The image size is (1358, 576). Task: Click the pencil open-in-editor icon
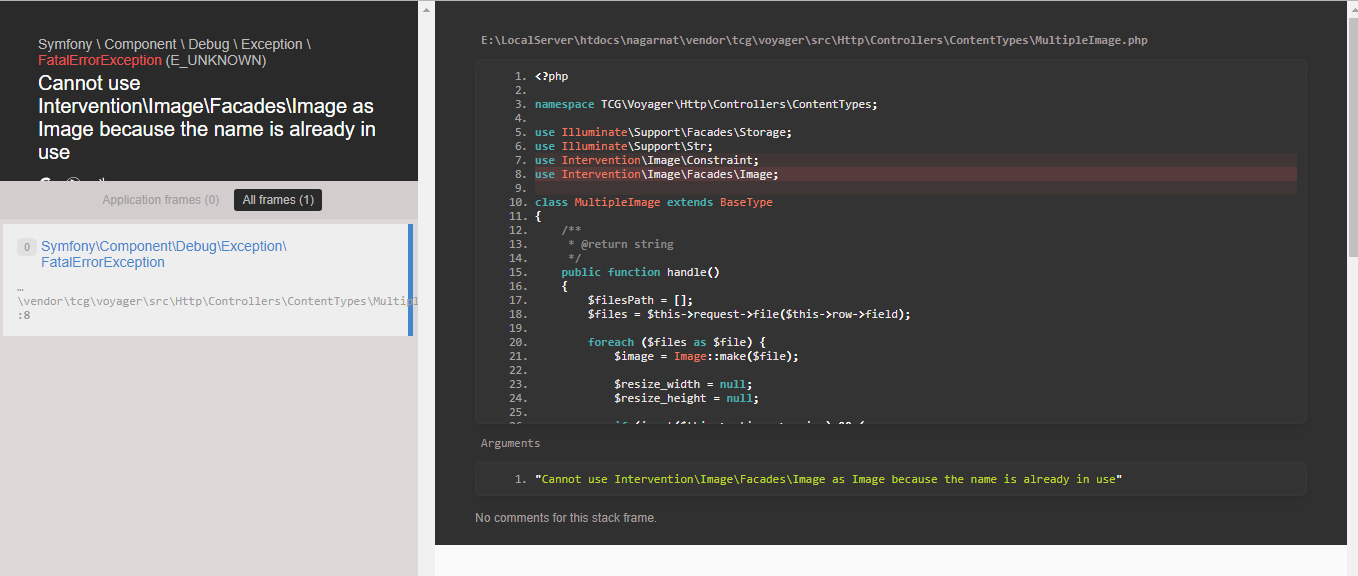[x=100, y=180]
